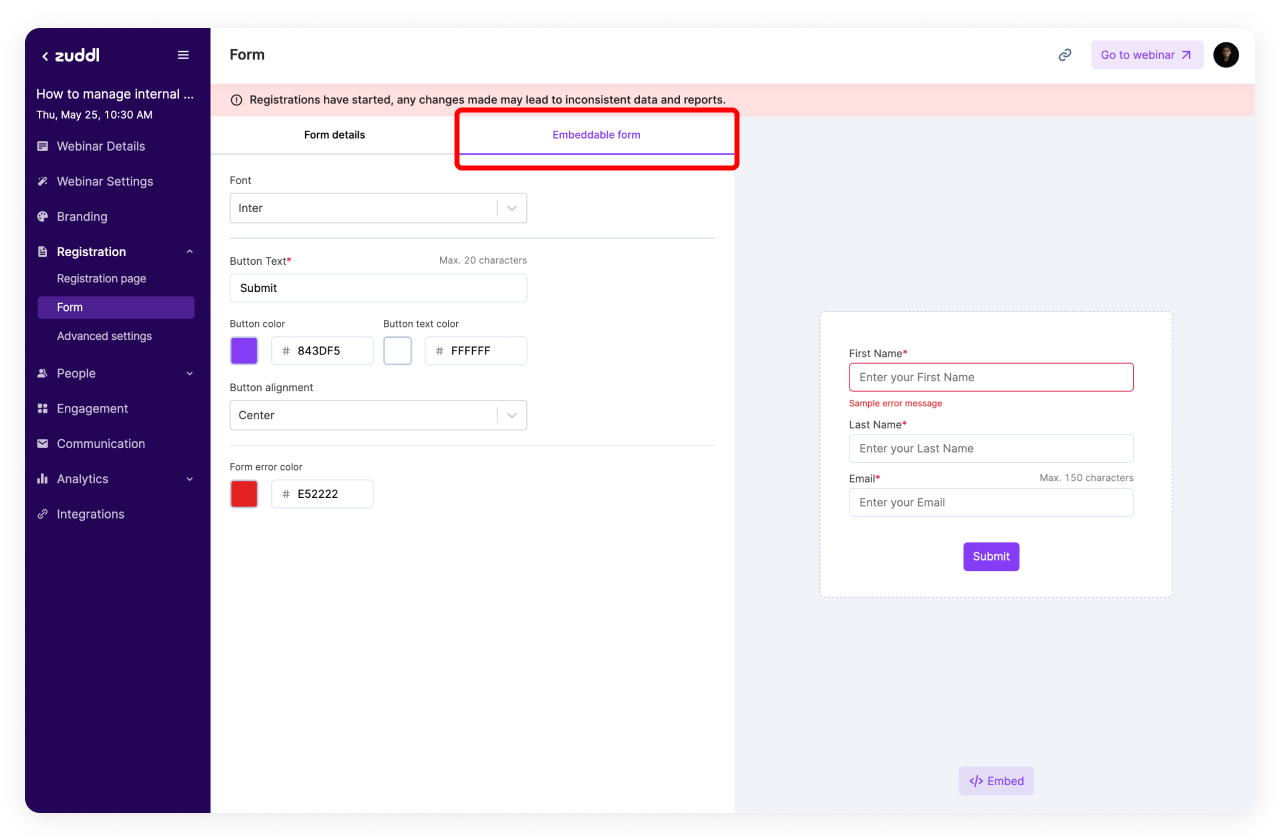Open the red Form error color swatch
Screen dimensions: 1280x840
[x=244, y=494]
